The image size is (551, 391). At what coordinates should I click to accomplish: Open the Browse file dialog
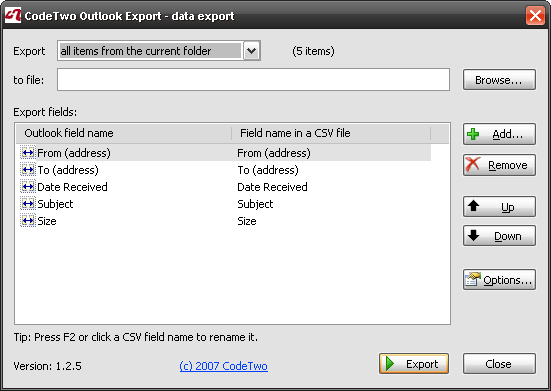[x=499, y=80]
